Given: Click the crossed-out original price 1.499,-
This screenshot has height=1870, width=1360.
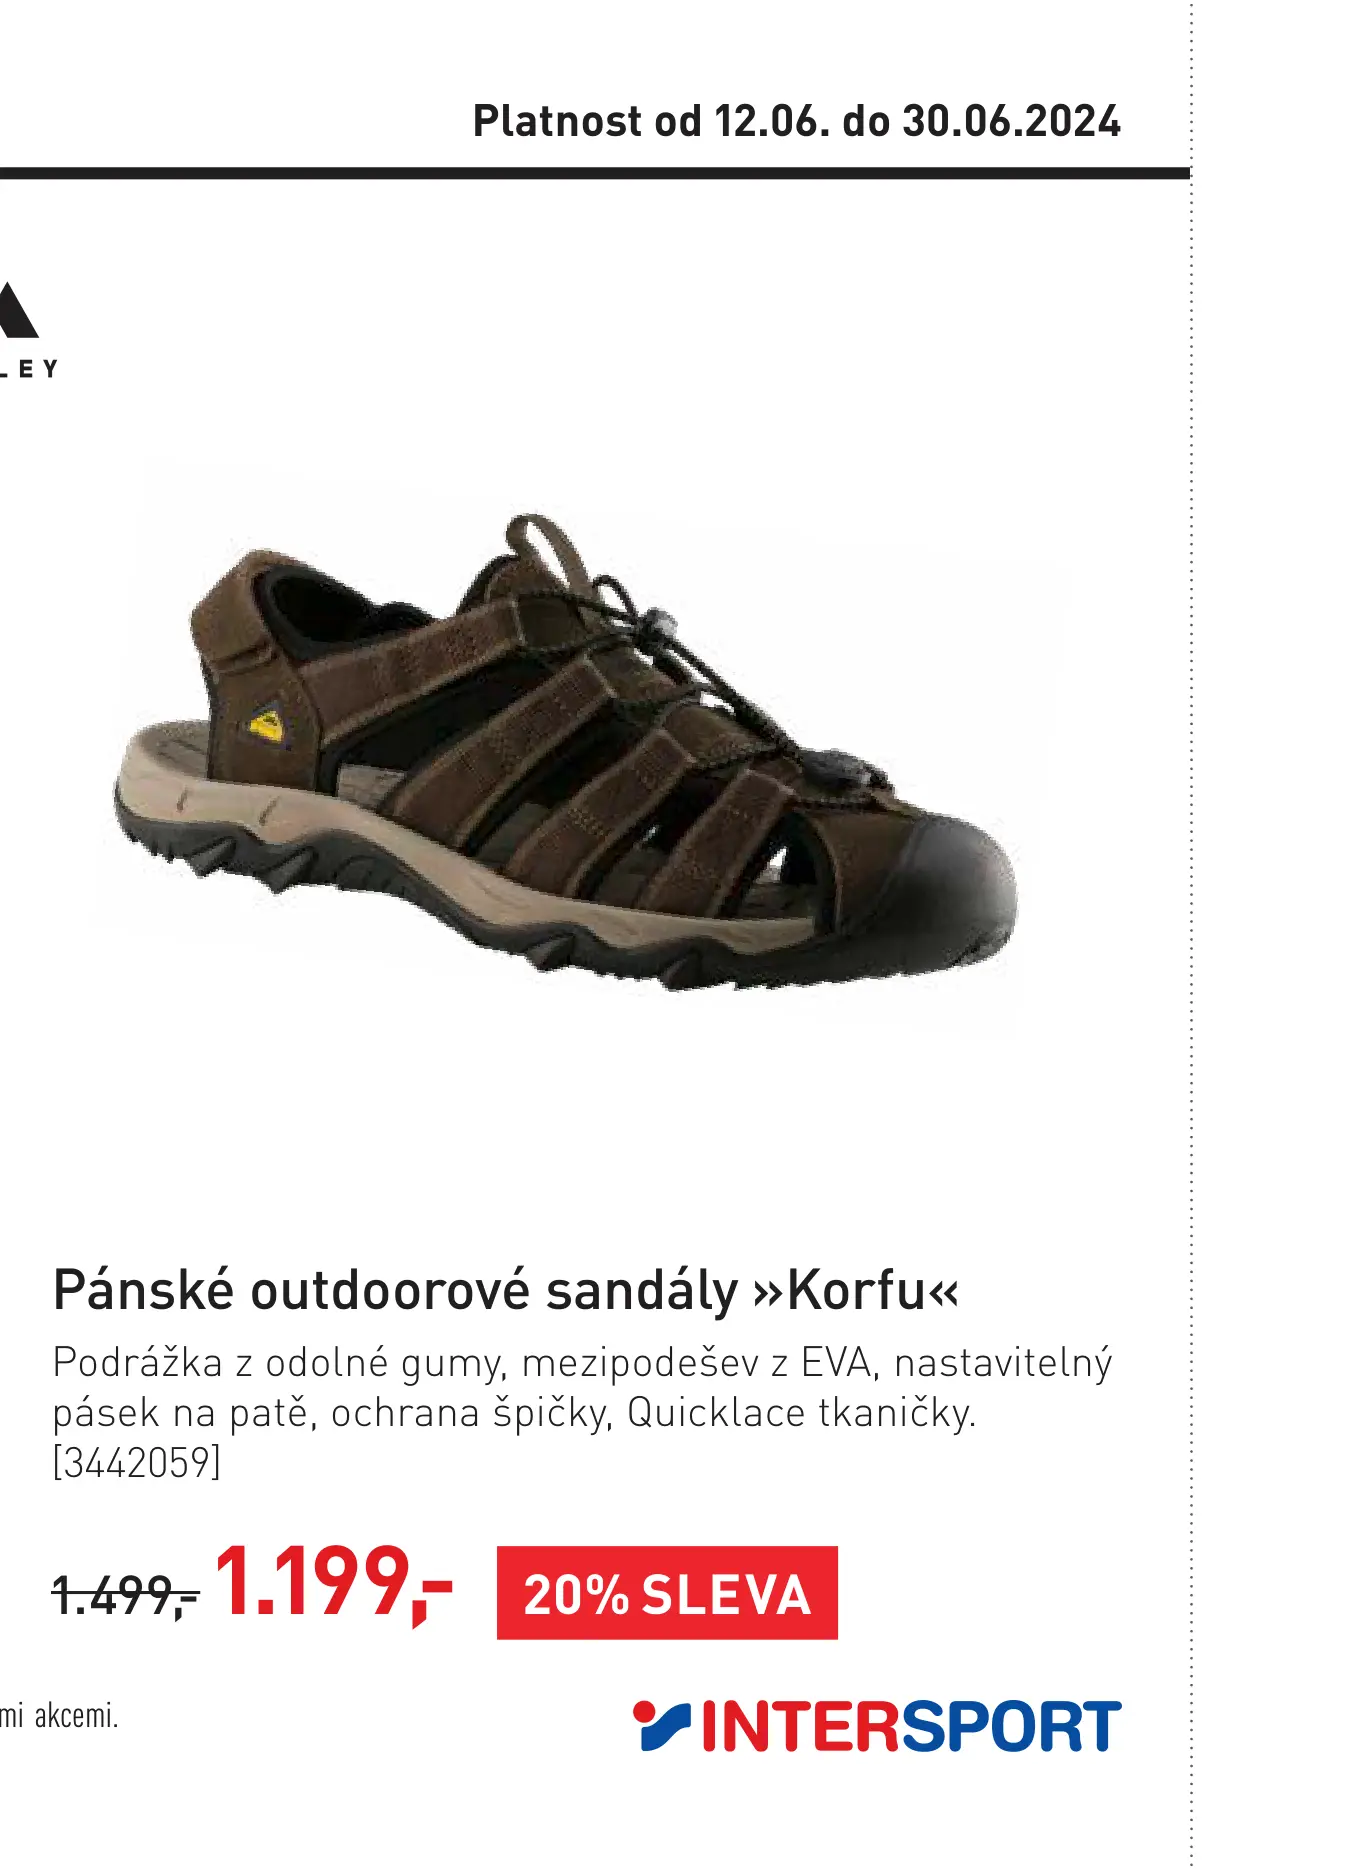Looking at the screenshot, I should click(126, 1594).
